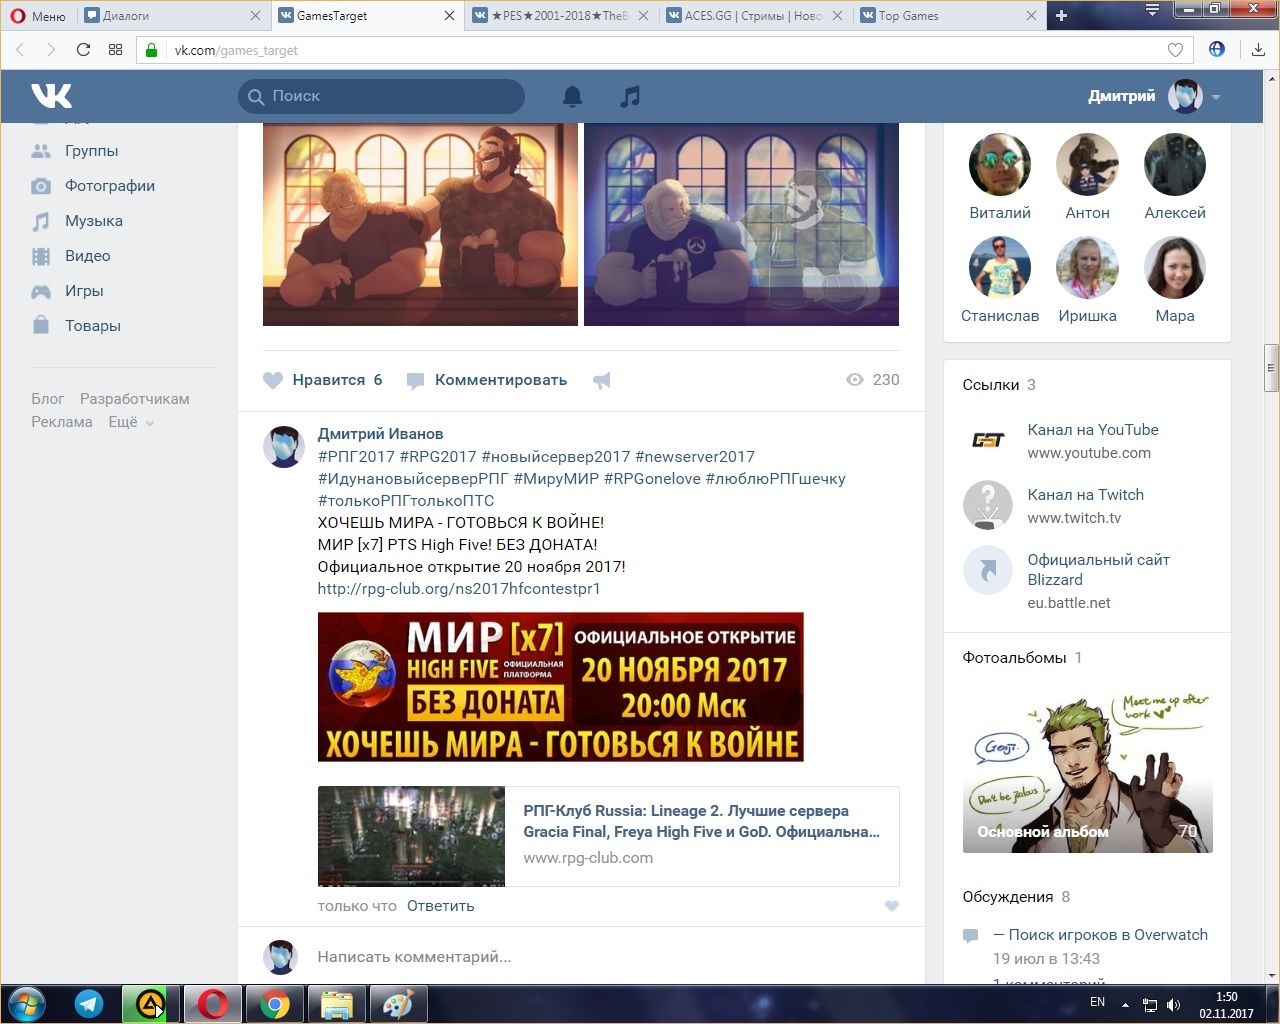Image resolution: width=1280 pixels, height=1024 pixels.
Task: Focus the Написать комментарий field
Action: [600, 957]
